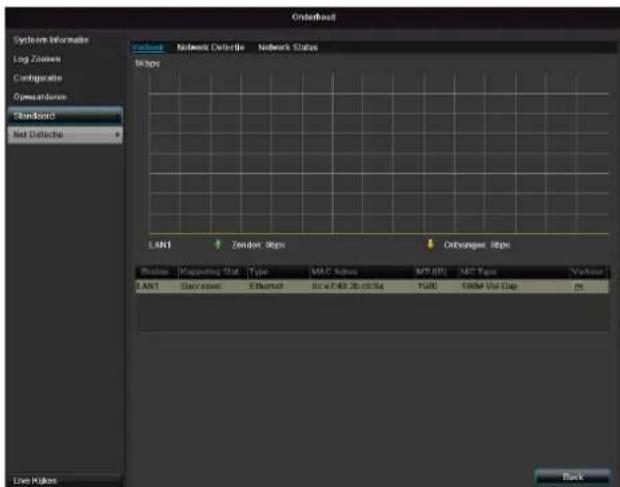Click the Back button
Screen dimensions: 620x487
point(573,477)
